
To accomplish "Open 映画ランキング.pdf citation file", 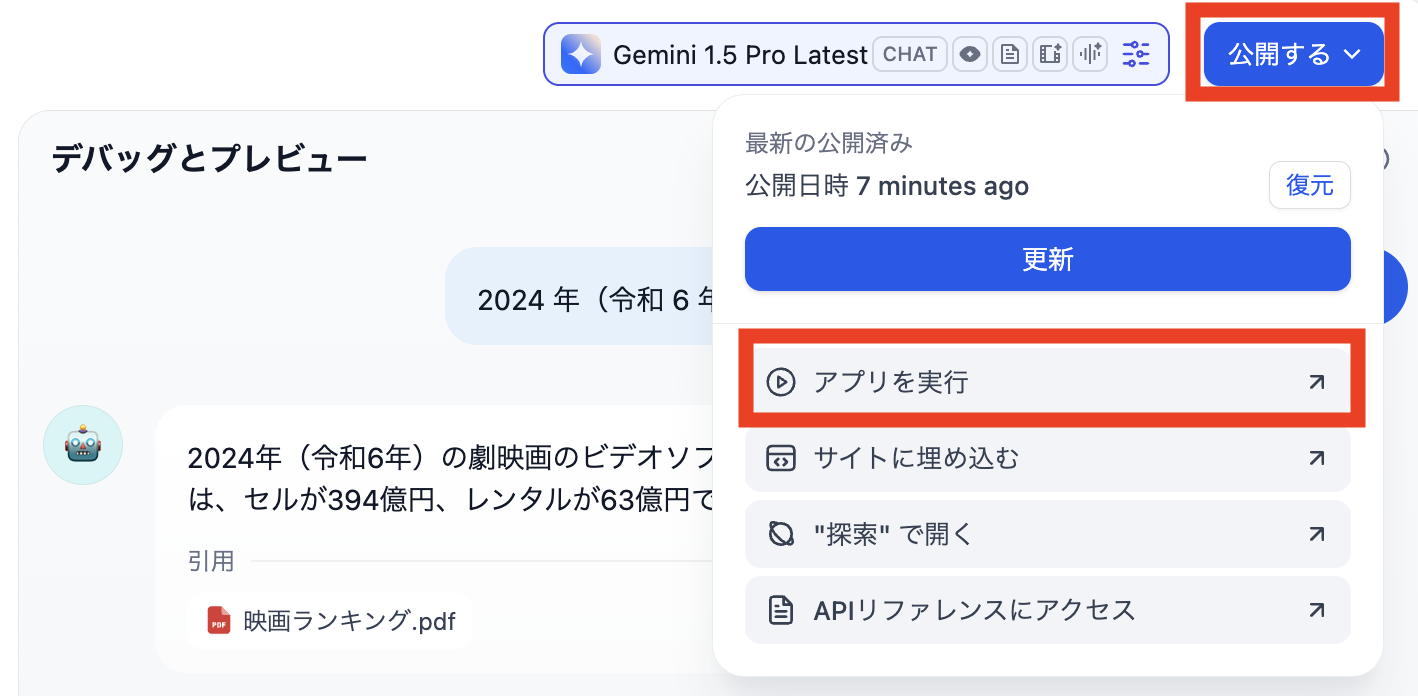I will 330,620.
